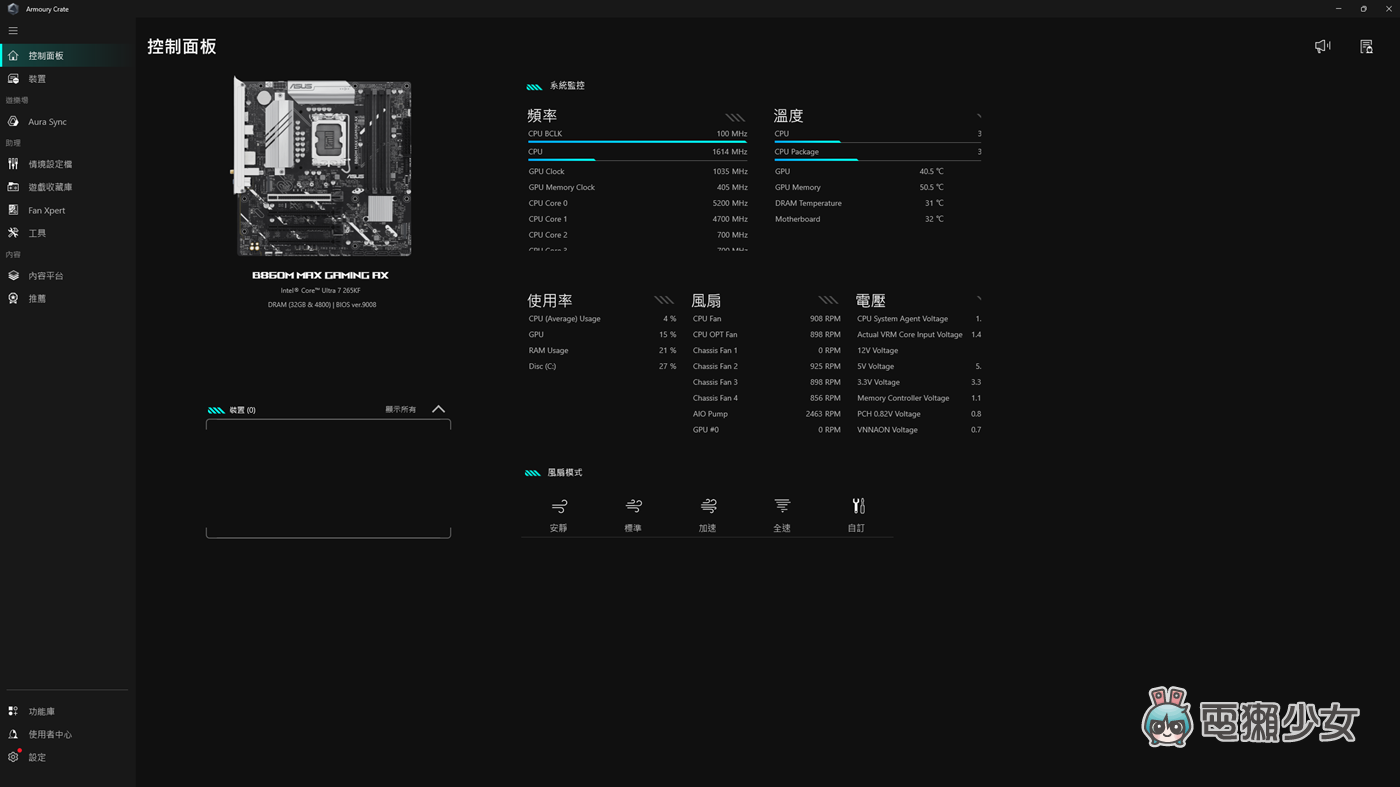Screen dimensions: 1400x787
Task: Click the B860M motherboard image
Action: (x=322, y=167)
